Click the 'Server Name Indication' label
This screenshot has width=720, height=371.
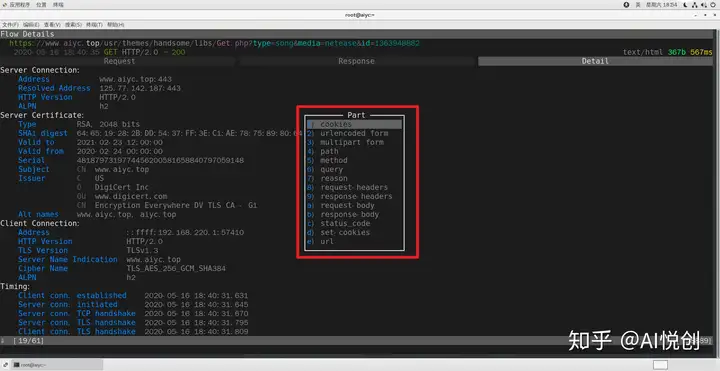click(68, 259)
